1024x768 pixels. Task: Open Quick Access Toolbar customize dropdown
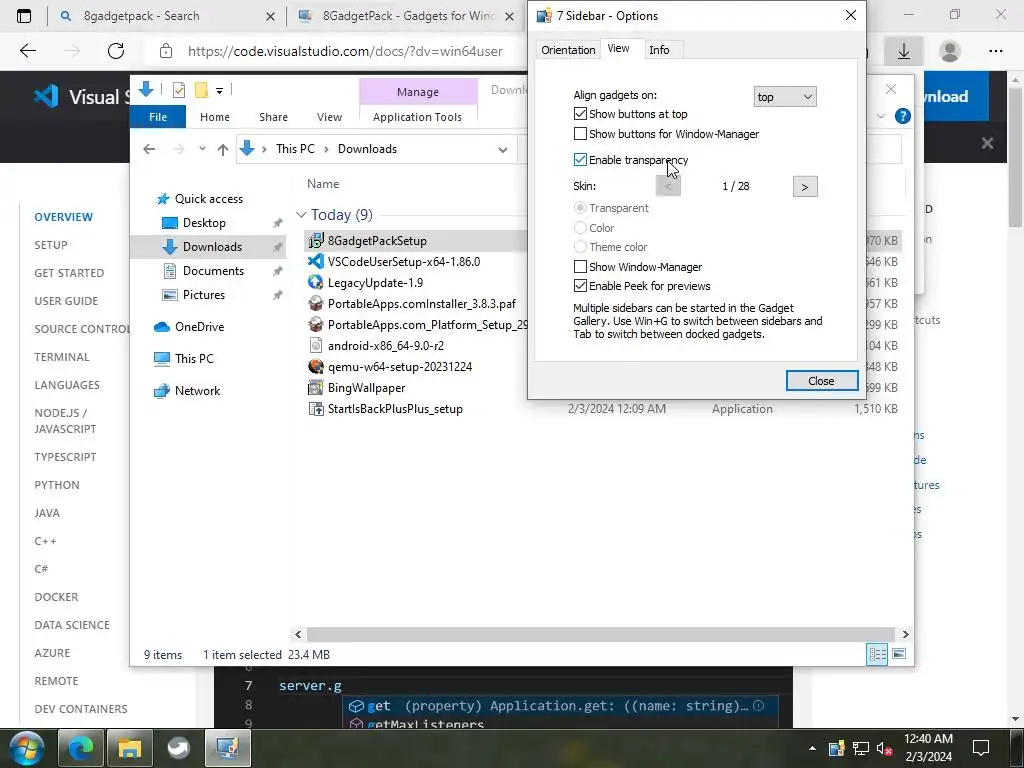219,90
